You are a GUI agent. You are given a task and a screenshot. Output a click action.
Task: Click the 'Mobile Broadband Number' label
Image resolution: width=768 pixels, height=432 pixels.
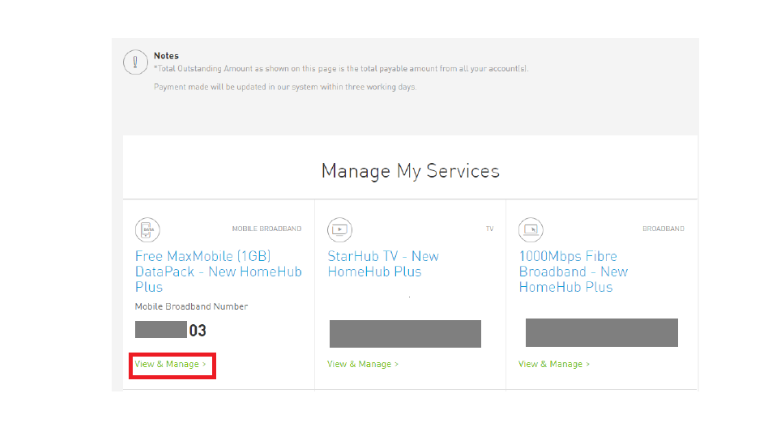192,307
